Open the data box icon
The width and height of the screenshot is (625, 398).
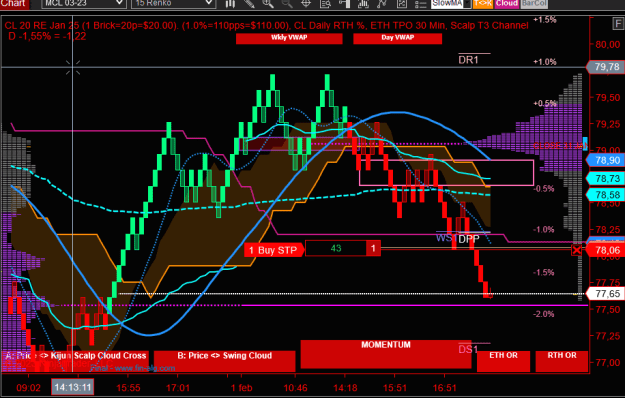click(325, 4)
